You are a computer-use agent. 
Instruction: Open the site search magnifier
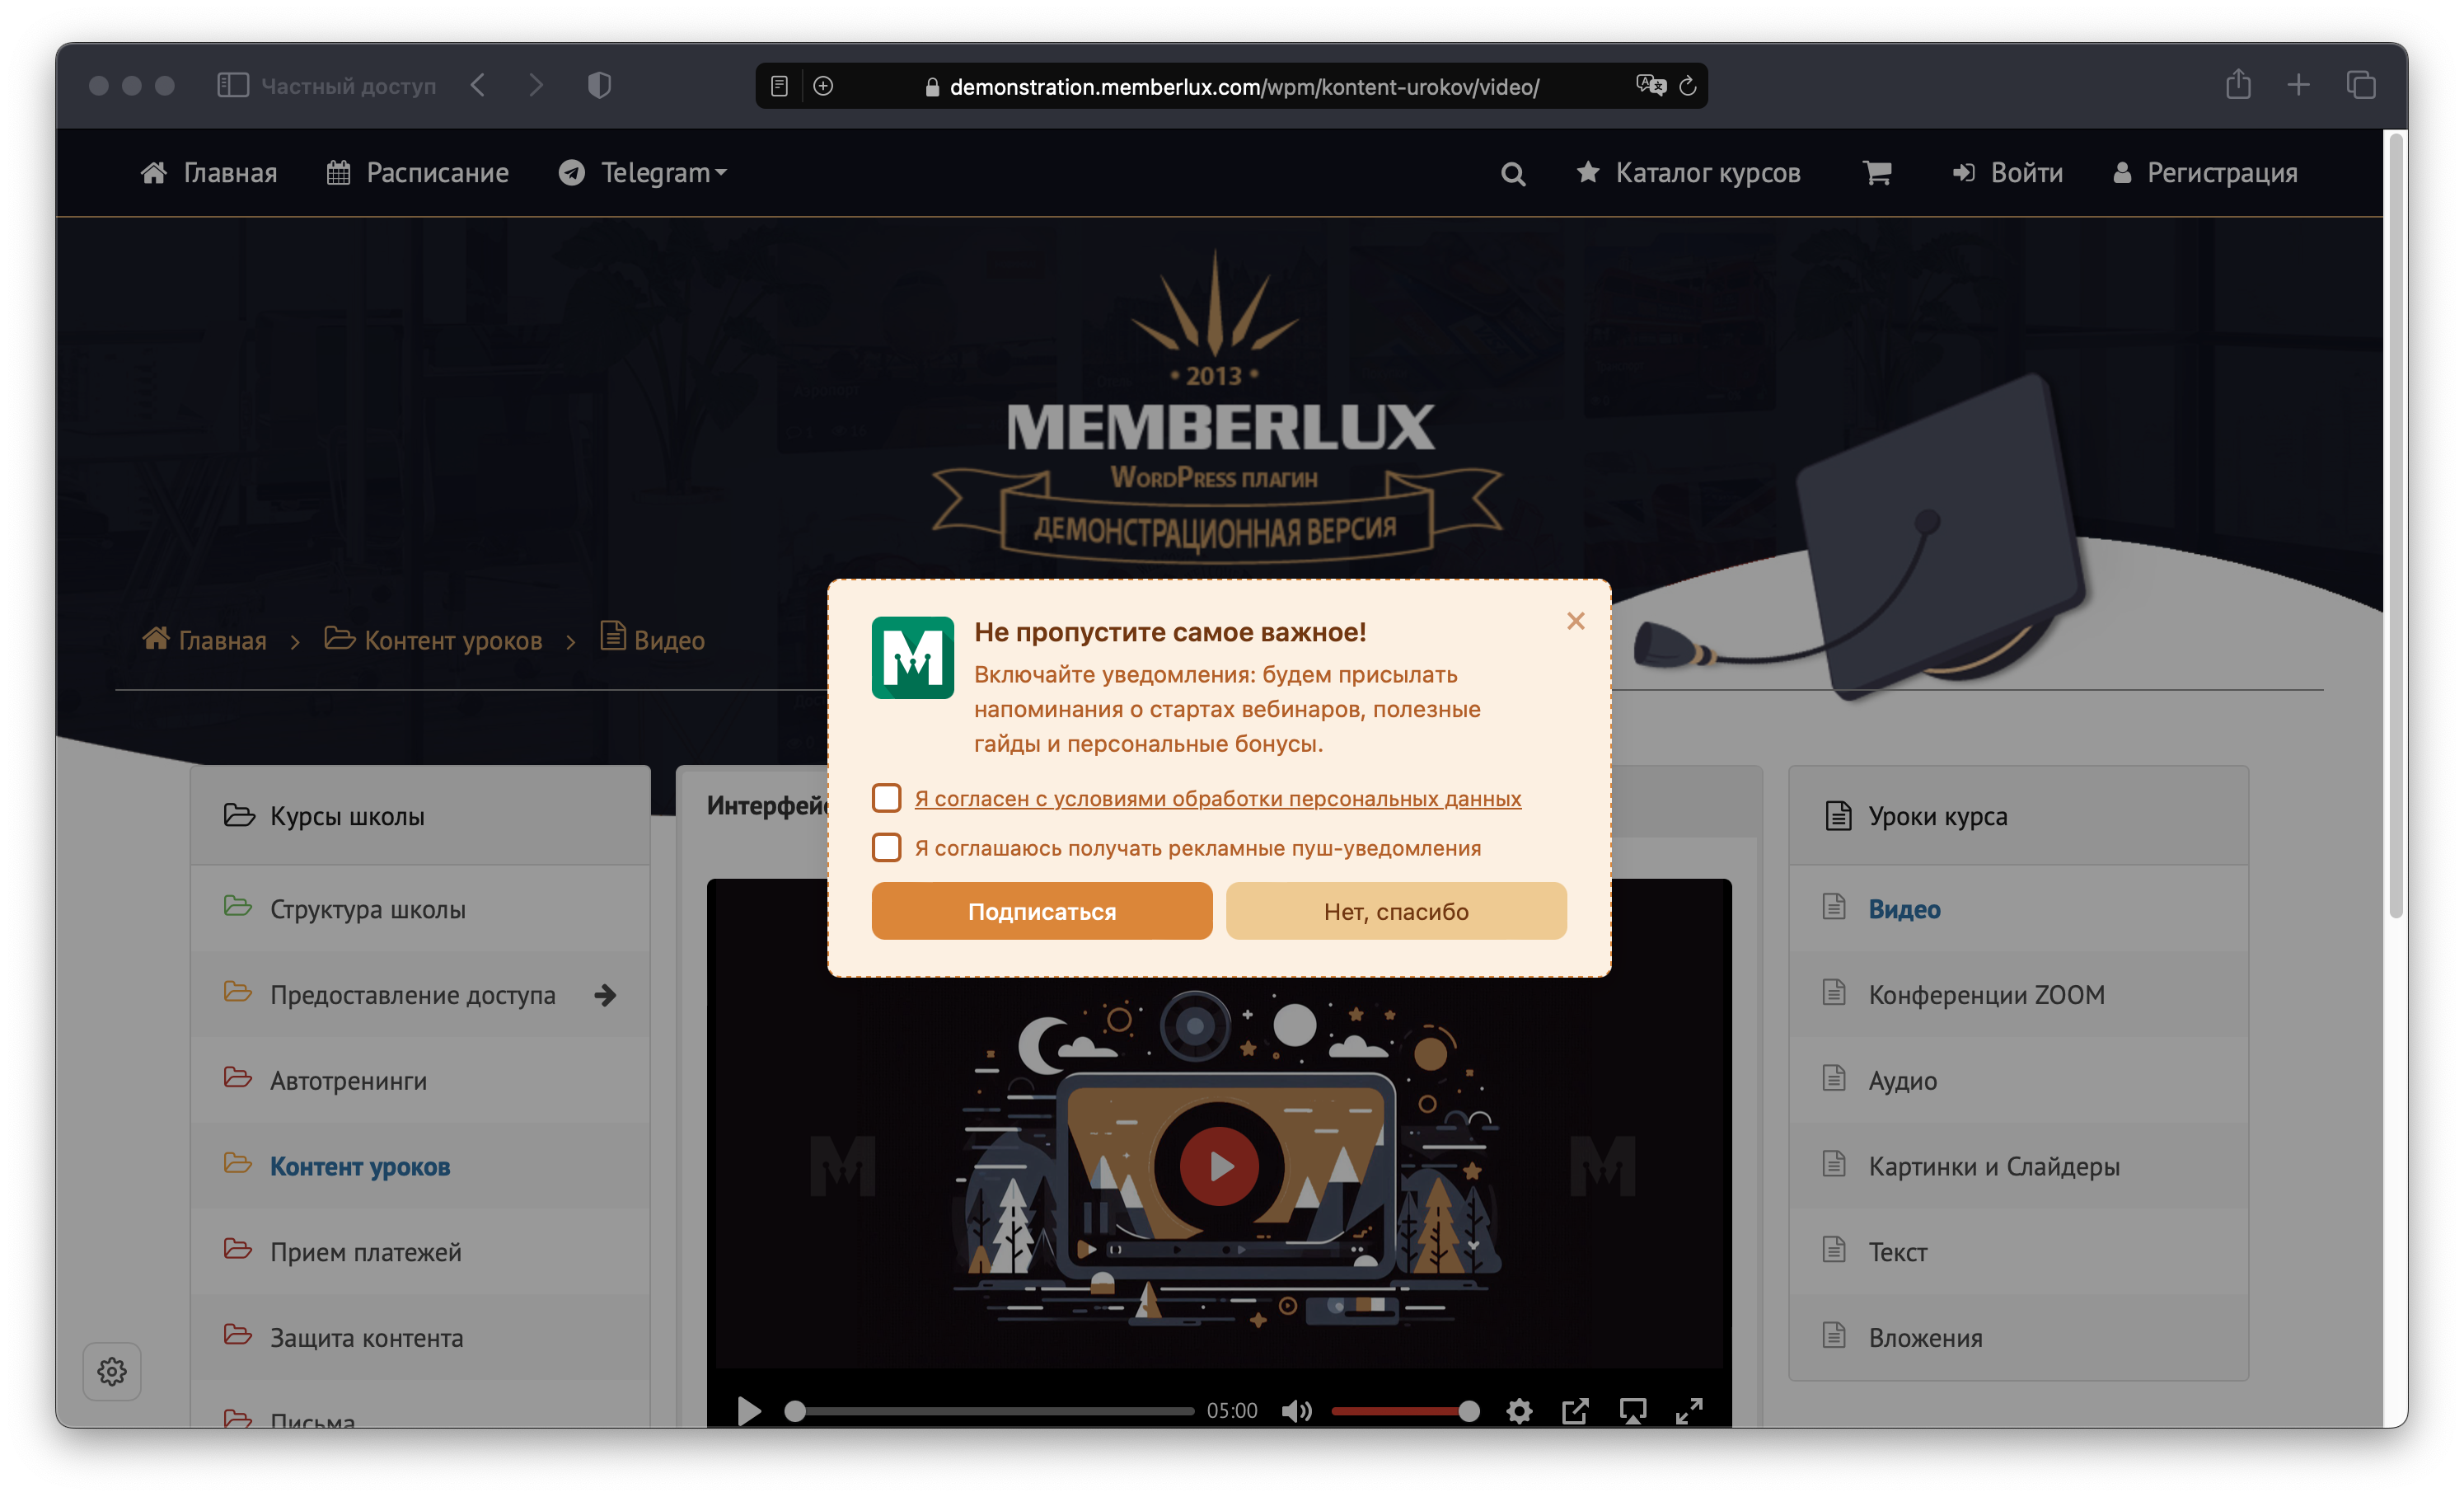tap(1513, 174)
